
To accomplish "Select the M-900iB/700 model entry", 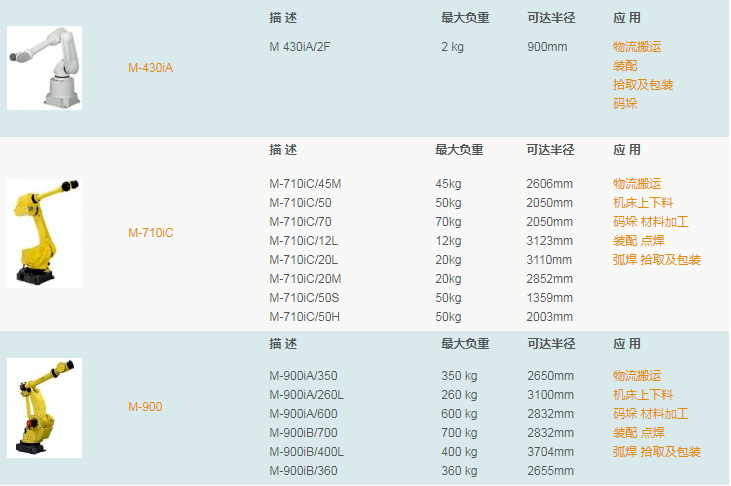I will point(303,433).
